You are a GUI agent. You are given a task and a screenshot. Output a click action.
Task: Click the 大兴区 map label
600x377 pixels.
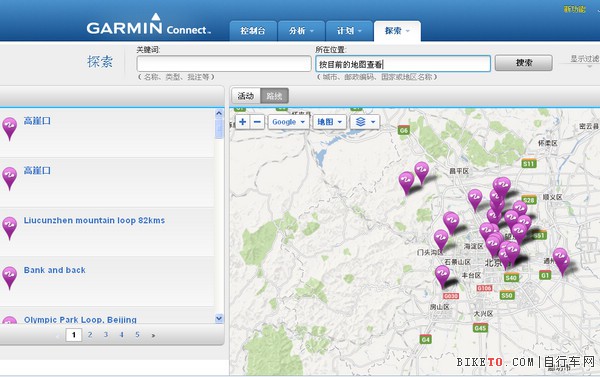pyautogui.click(x=483, y=313)
